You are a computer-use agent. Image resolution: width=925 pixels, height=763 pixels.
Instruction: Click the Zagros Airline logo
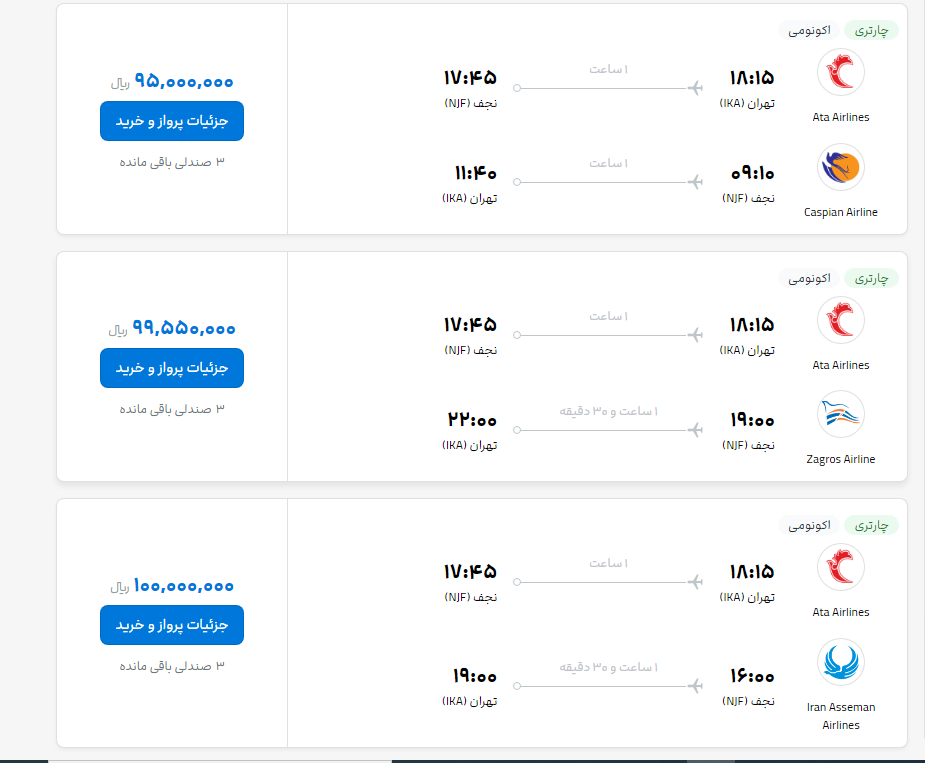coord(841,414)
